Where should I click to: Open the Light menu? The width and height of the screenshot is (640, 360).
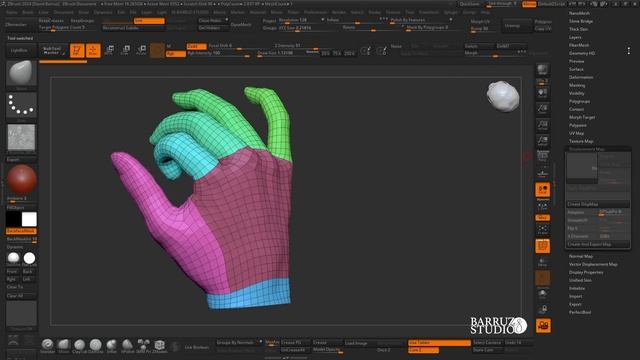tap(162, 13)
